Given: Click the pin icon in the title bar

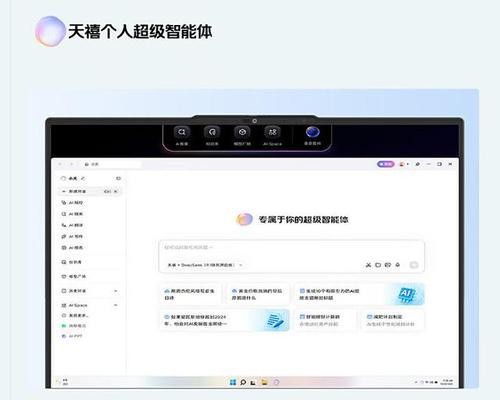Looking at the screenshot, I should [417, 164].
